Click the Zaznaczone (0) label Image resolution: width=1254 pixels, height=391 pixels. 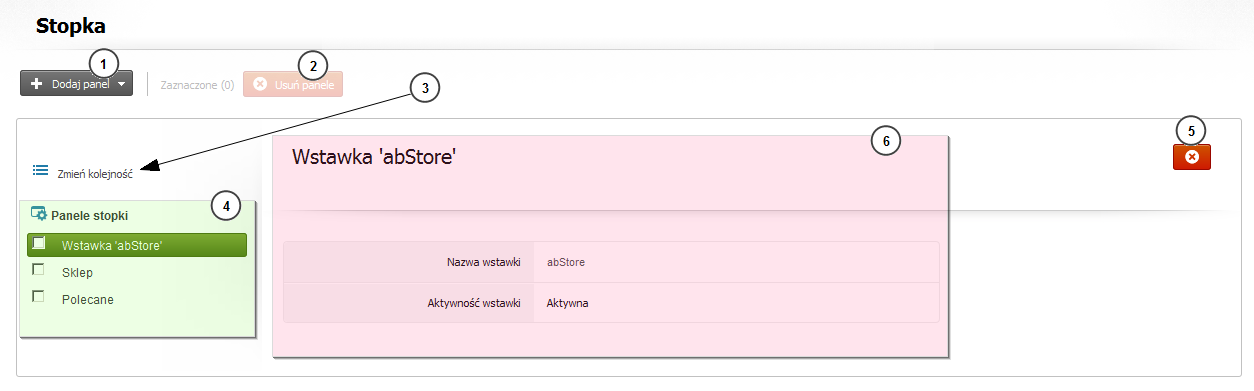[197, 85]
